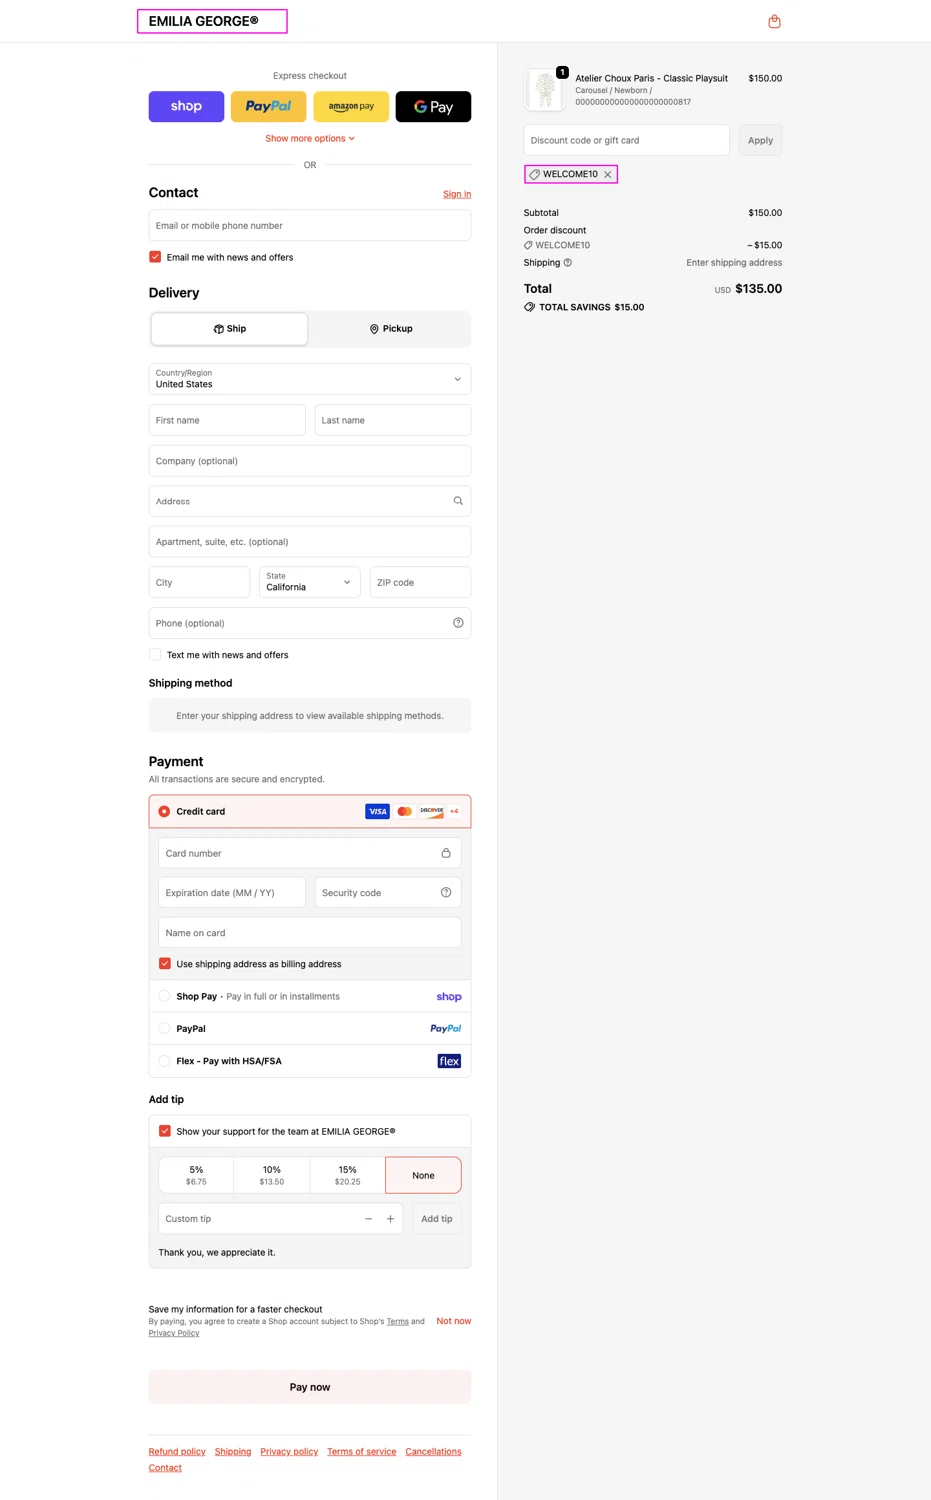Click the Discount code or gift card field
Screen dimensions: 931x1500
(x=627, y=140)
